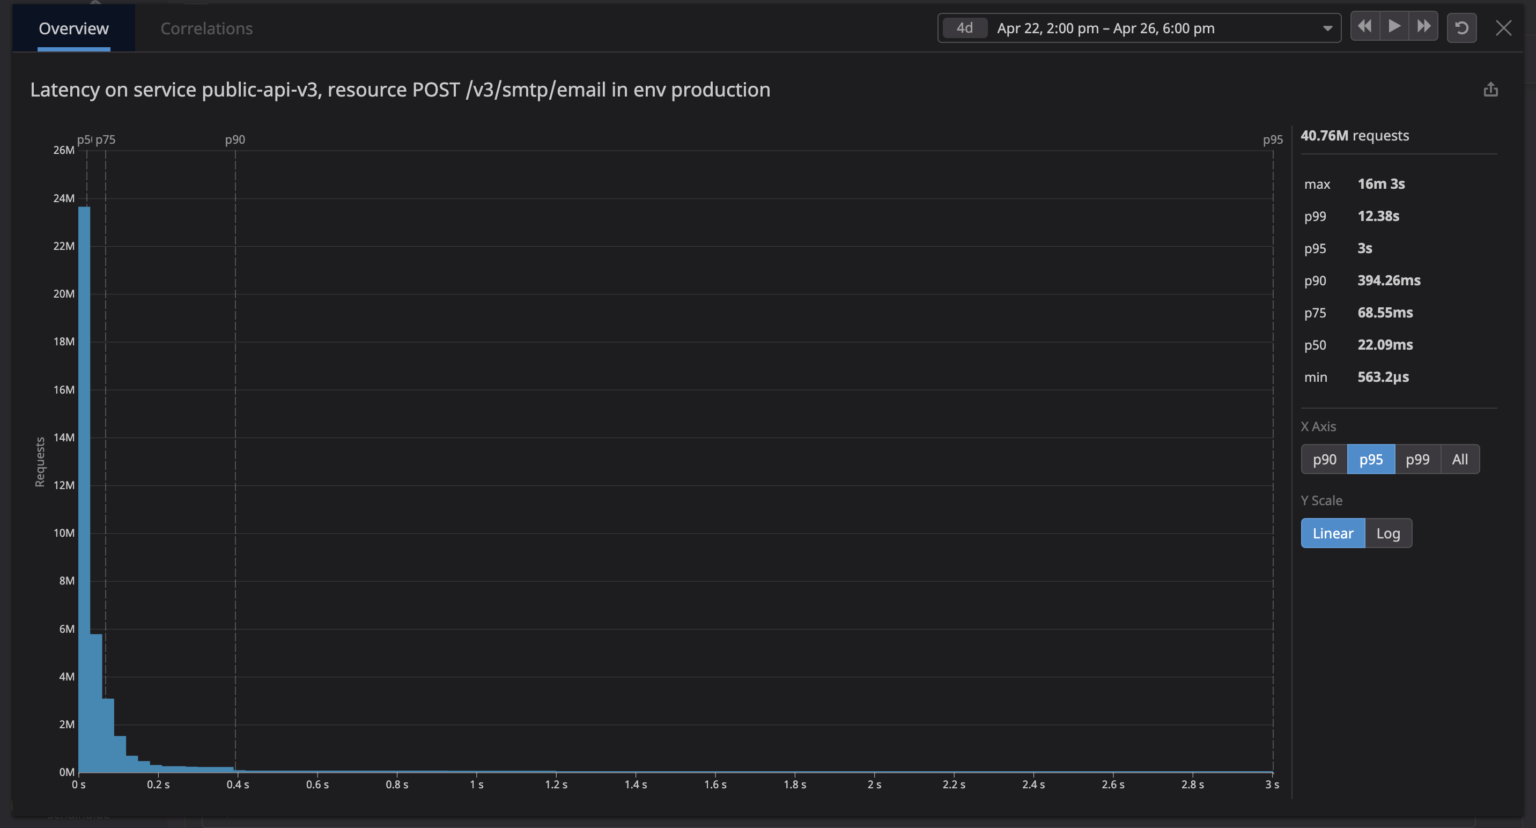Select Linear Y scale
This screenshot has height=828, width=1536.
tap(1333, 533)
